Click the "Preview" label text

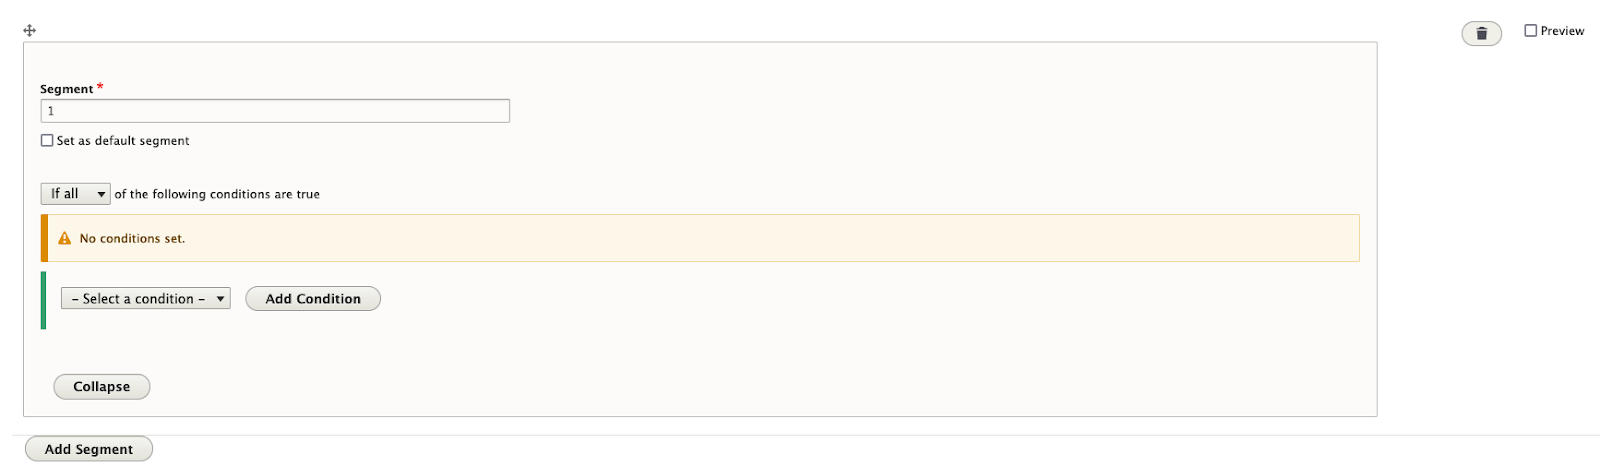coord(1562,31)
